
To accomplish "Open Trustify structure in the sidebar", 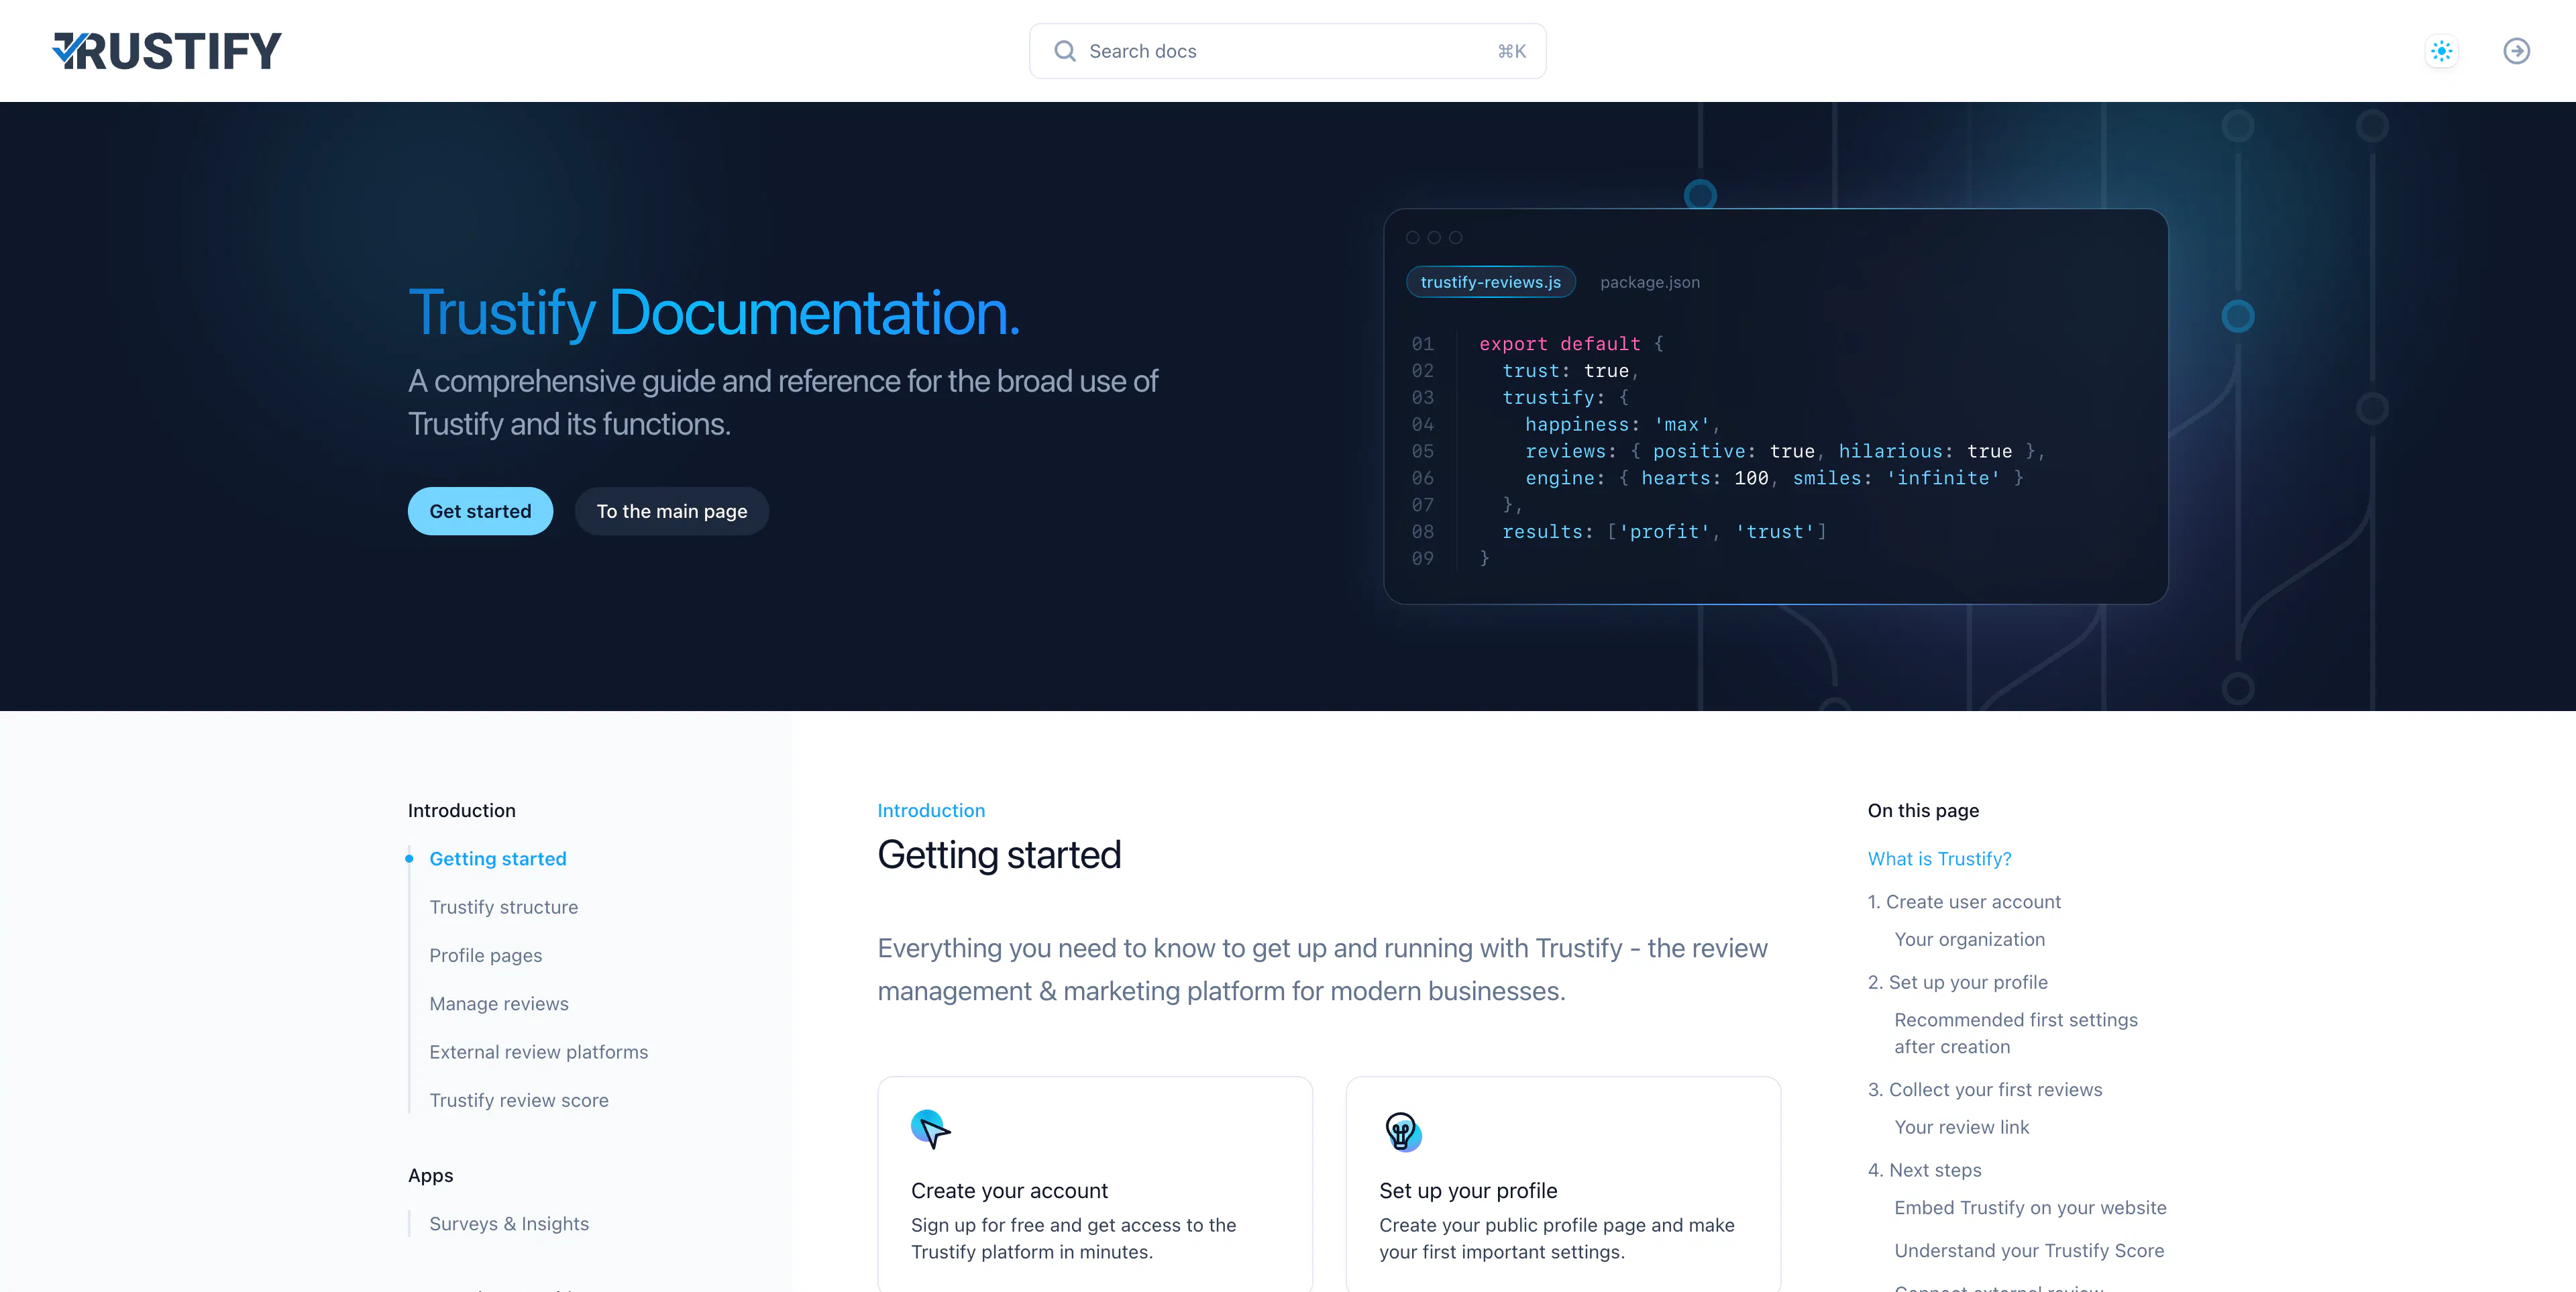I will pyautogui.click(x=504, y=907).
